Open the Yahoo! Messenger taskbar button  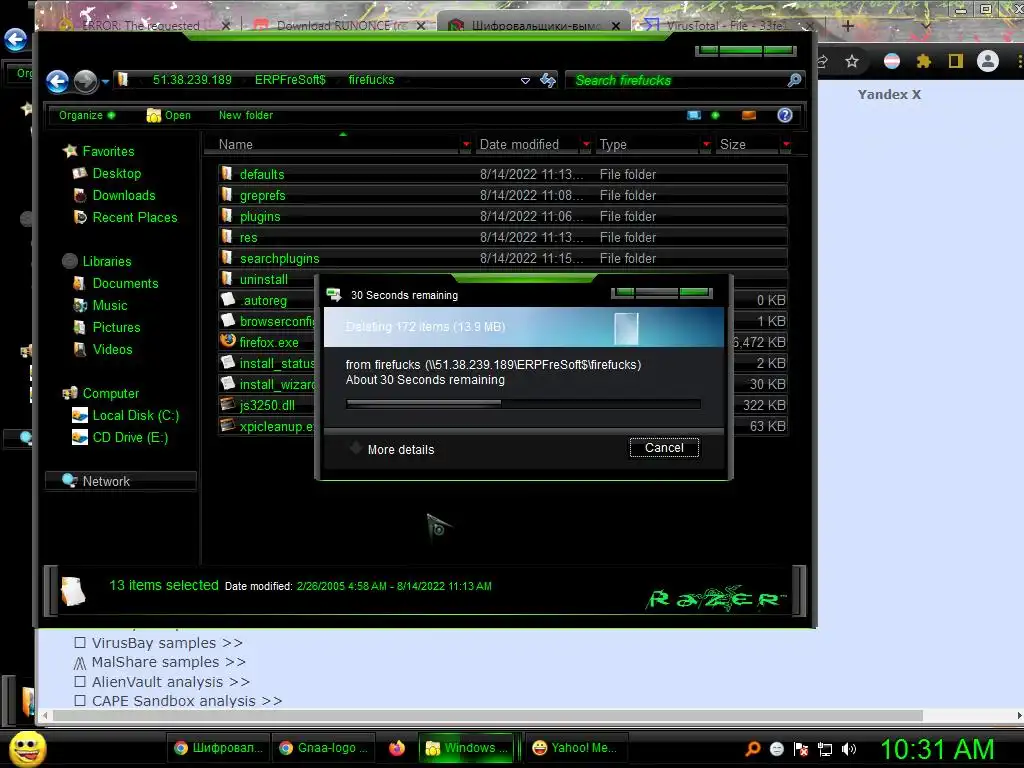point(575,748)
